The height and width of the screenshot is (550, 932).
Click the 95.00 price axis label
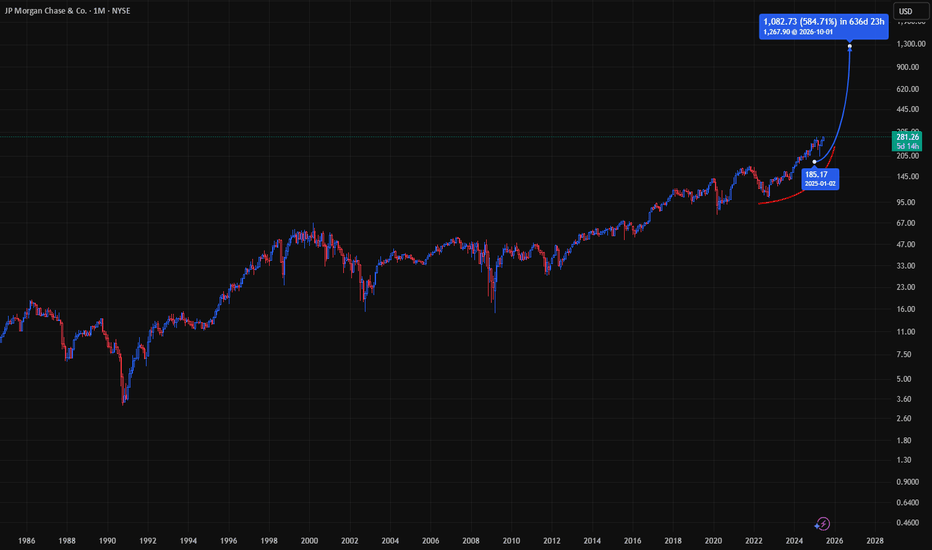[906, 202]
